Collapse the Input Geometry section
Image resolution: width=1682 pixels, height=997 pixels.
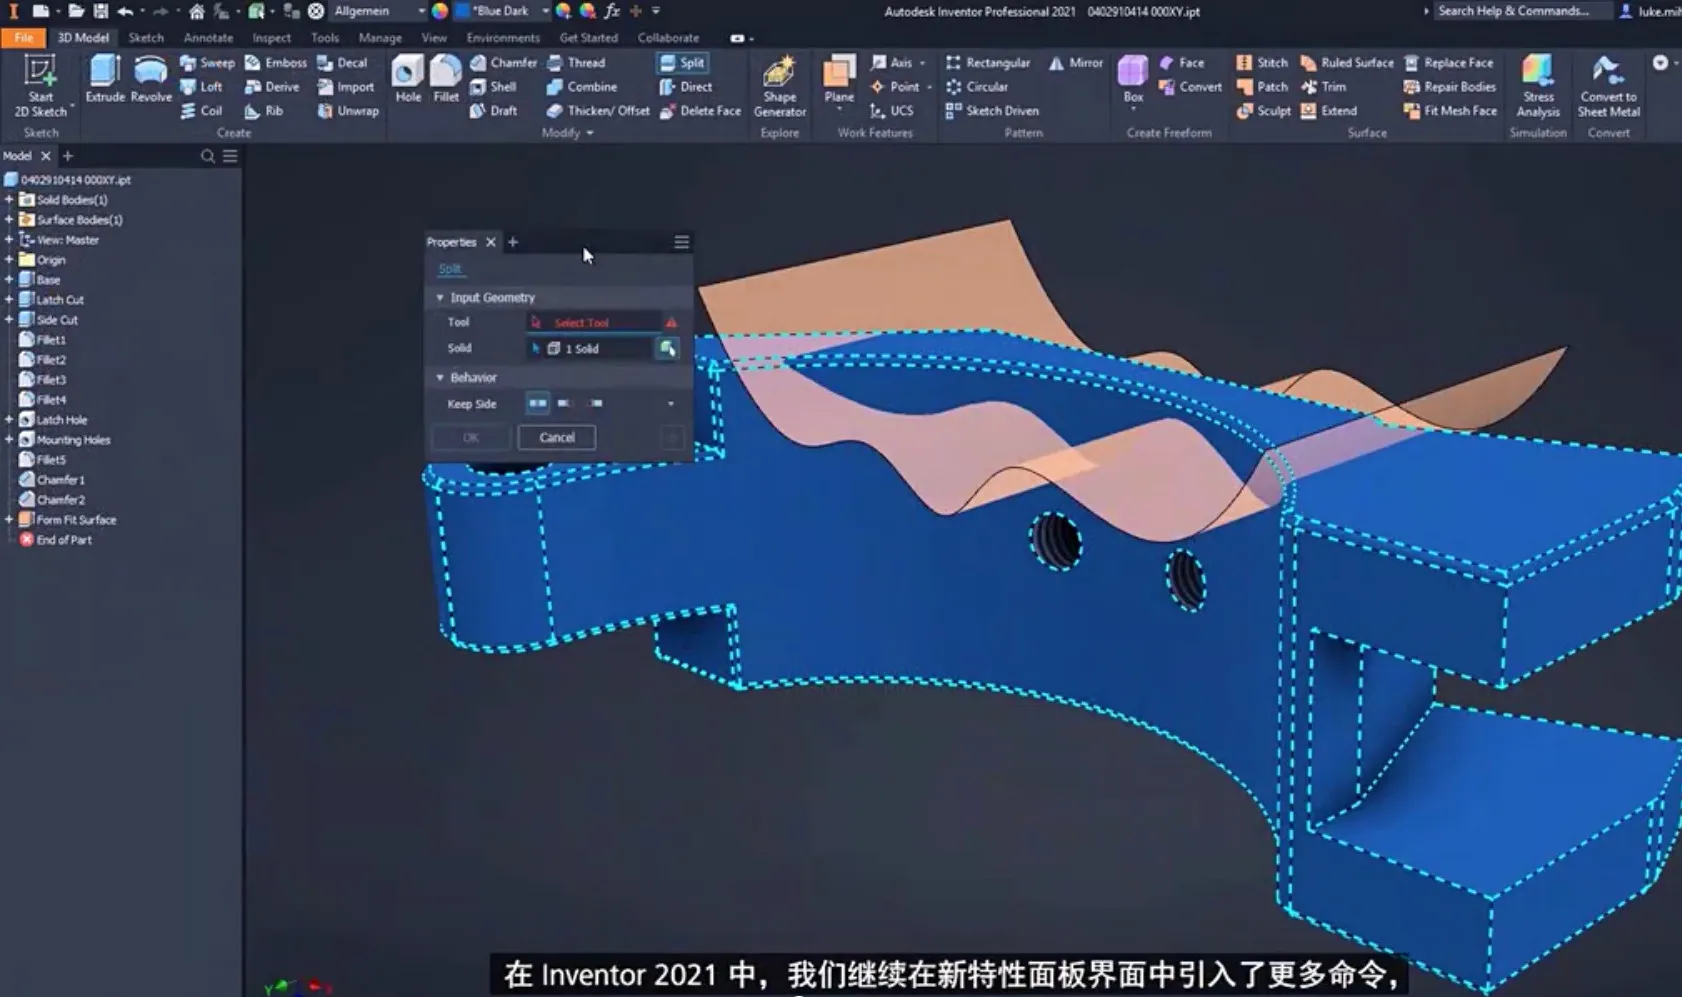click(x=440, y=298)
